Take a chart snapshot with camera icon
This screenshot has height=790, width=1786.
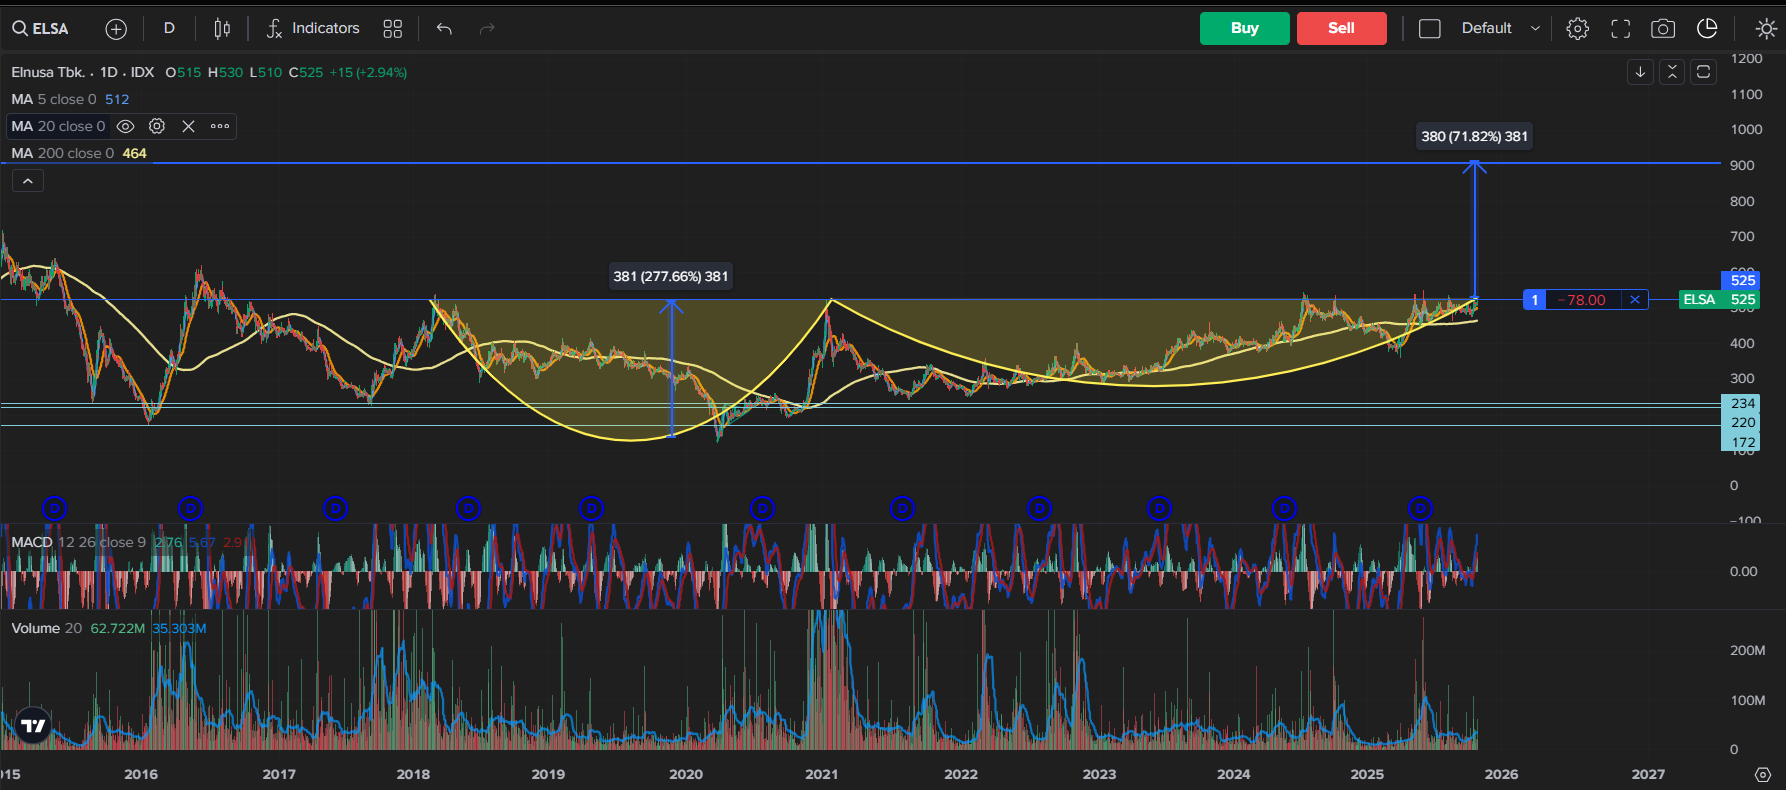point(1663,29)
